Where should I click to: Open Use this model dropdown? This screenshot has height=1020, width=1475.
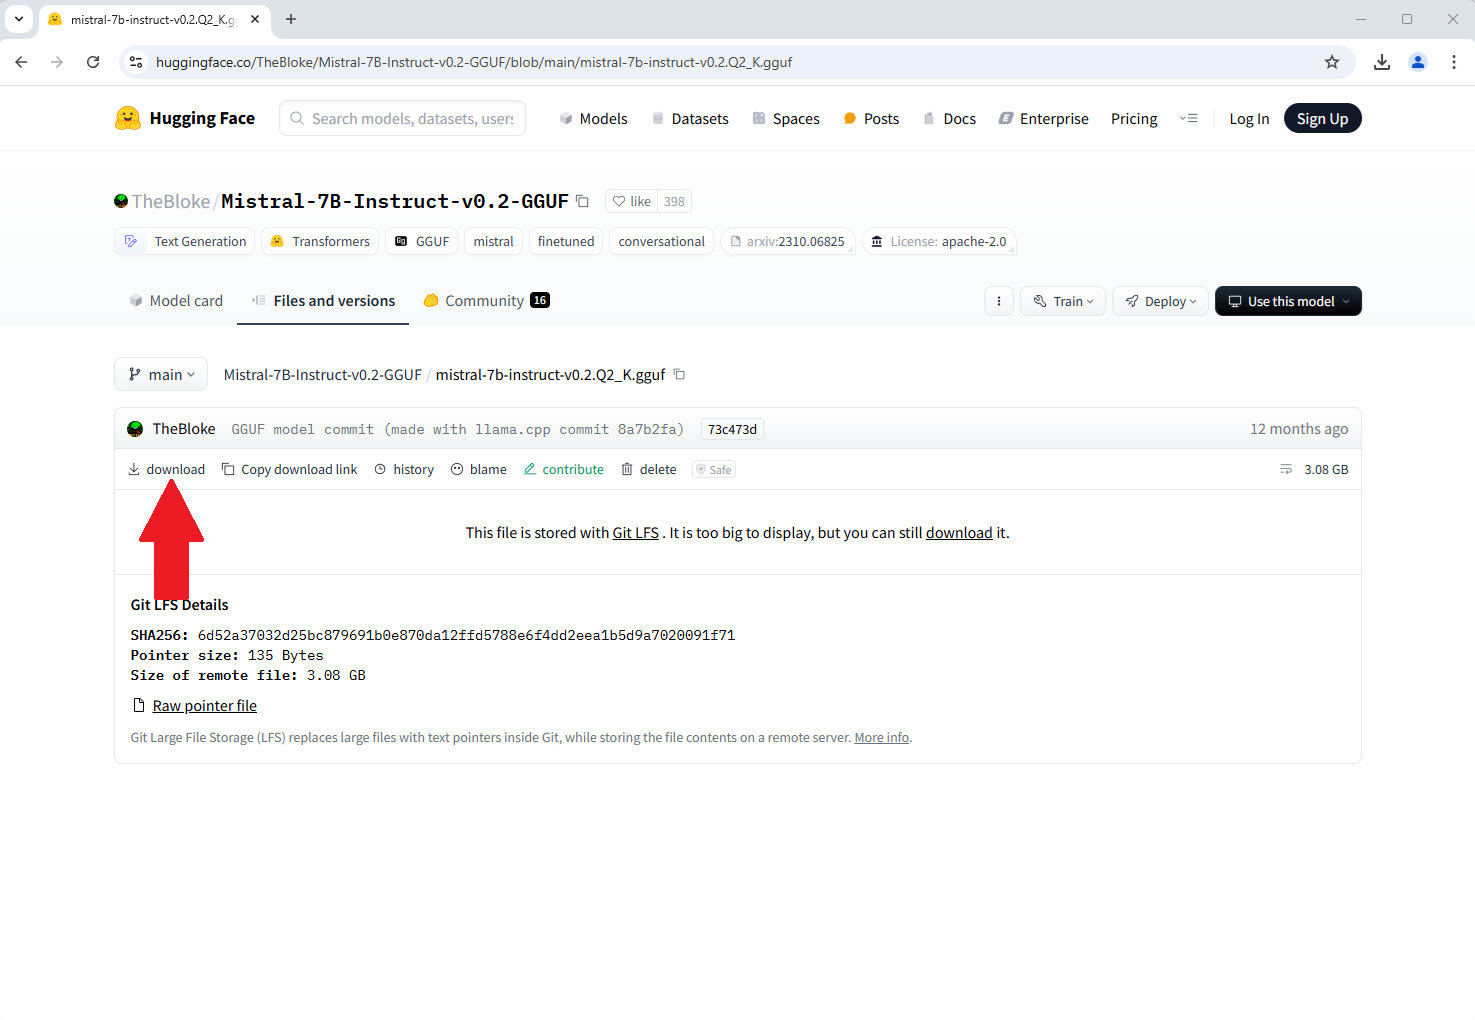1288,301
